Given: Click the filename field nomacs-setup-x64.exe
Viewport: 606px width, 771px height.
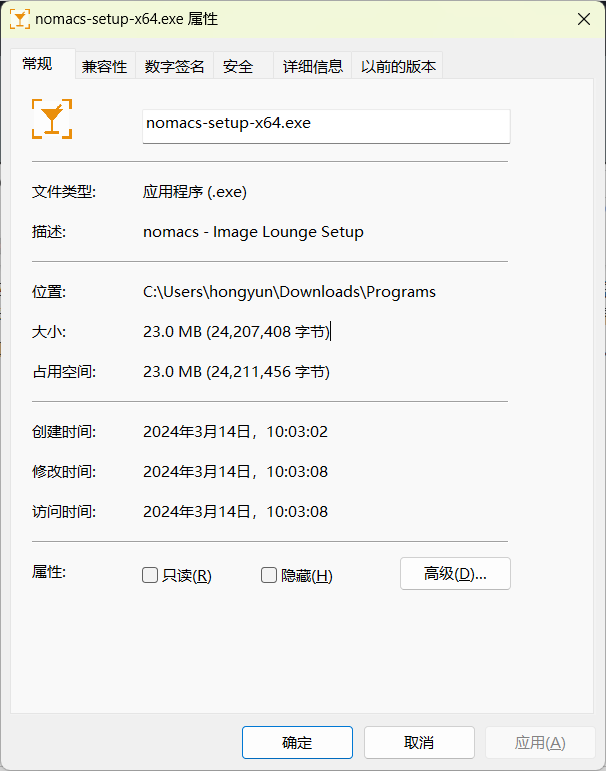Looking at the screenshot, I should (326, 126).
